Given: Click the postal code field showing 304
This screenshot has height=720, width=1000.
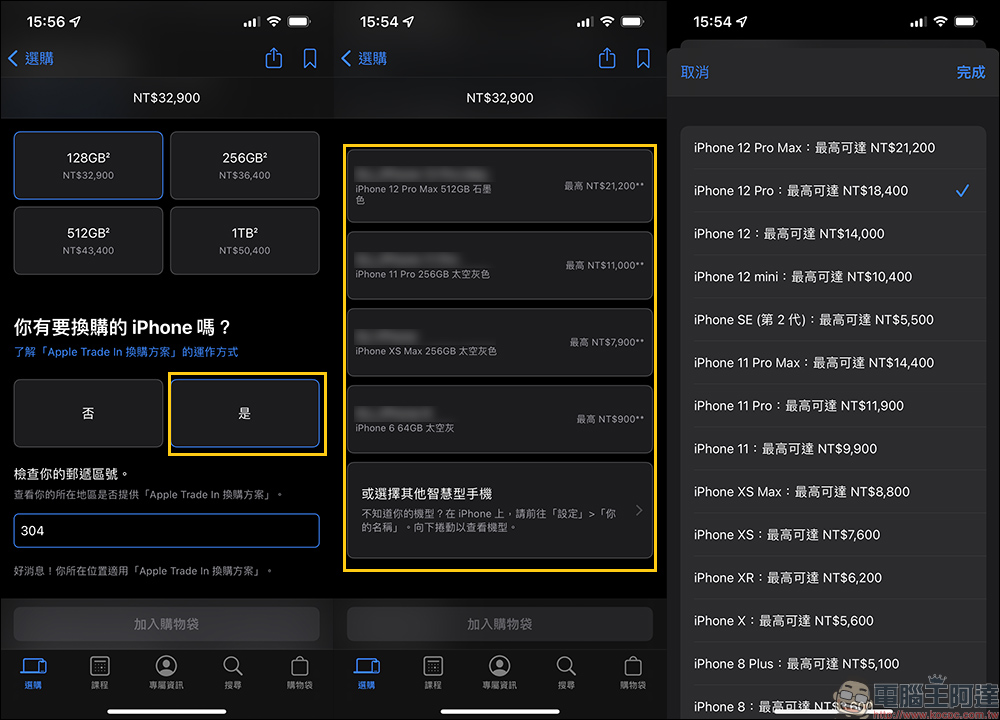Looking at the screenshot, I should 166,531.
